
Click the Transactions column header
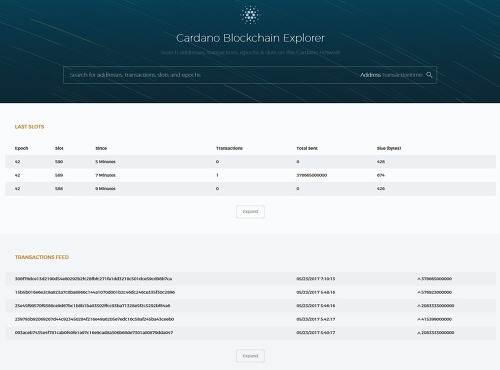coord(229,148)
